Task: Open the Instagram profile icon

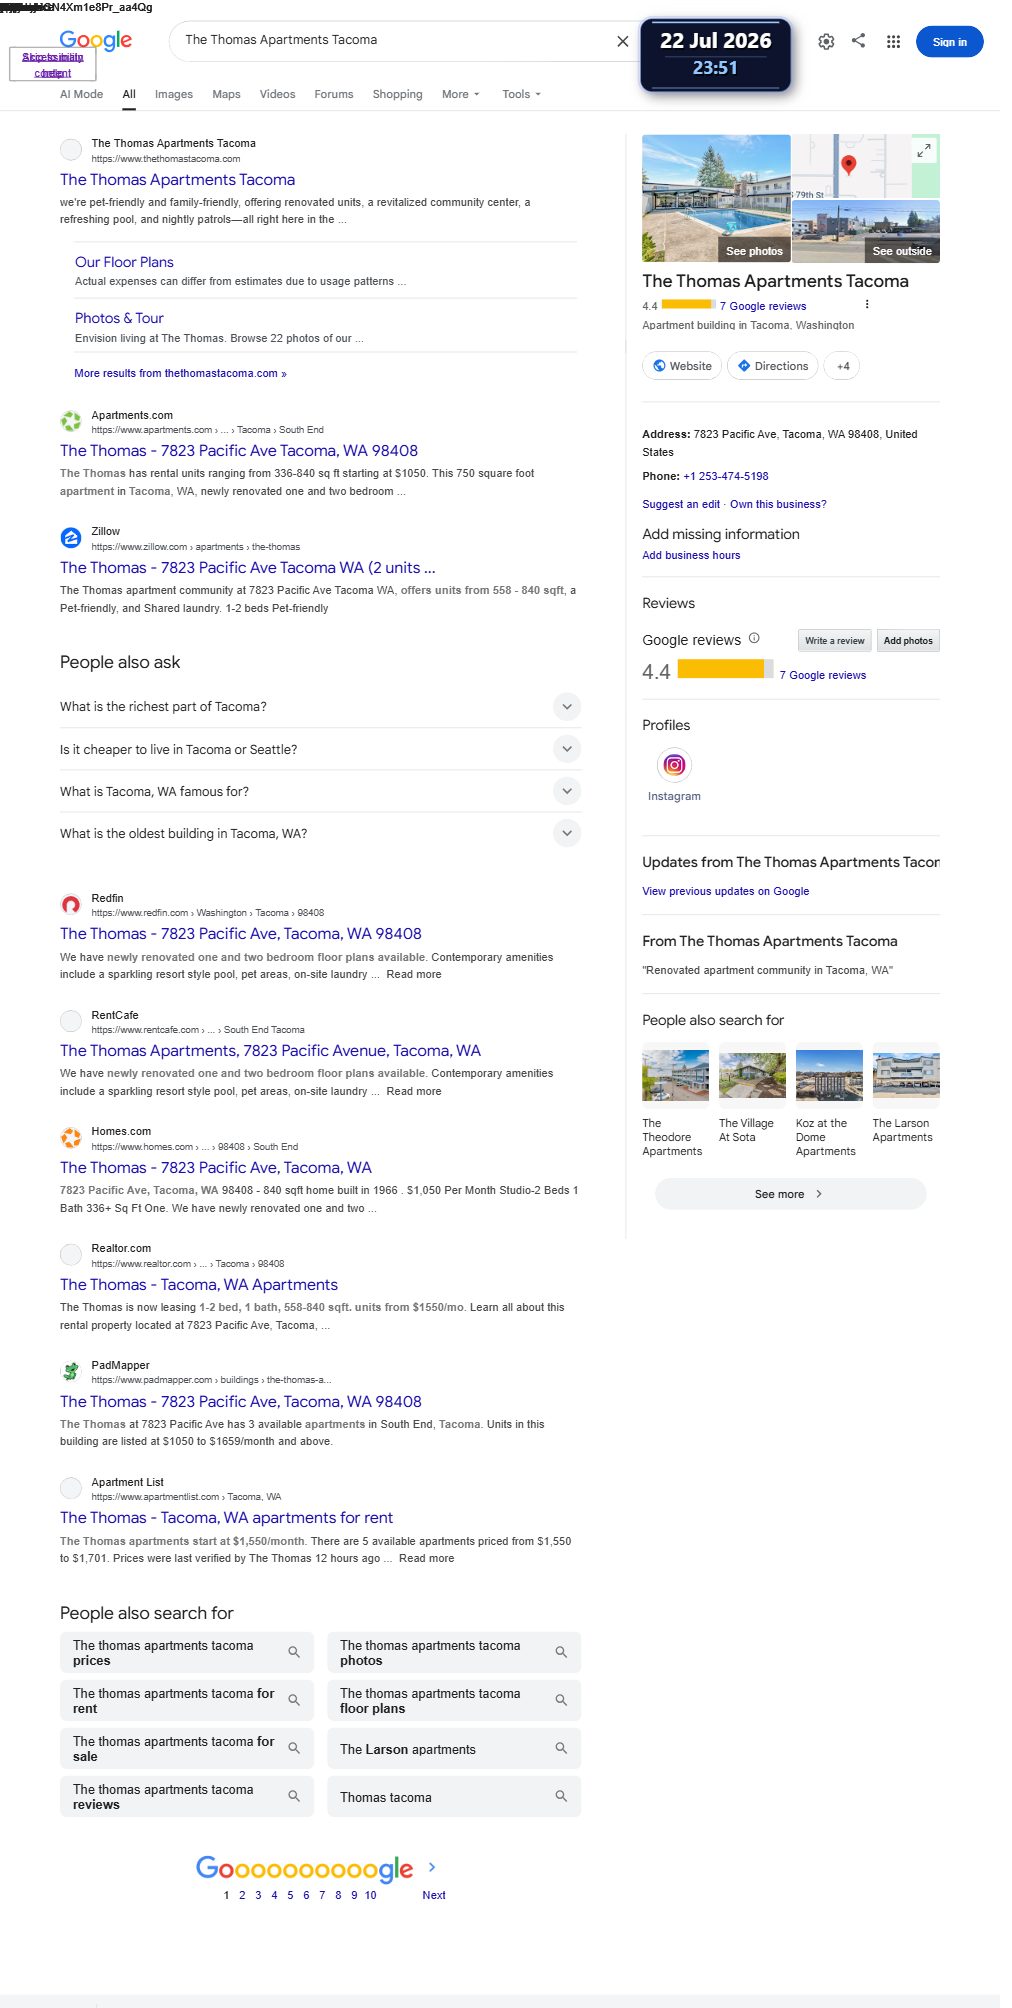Action: click(674, 765)
